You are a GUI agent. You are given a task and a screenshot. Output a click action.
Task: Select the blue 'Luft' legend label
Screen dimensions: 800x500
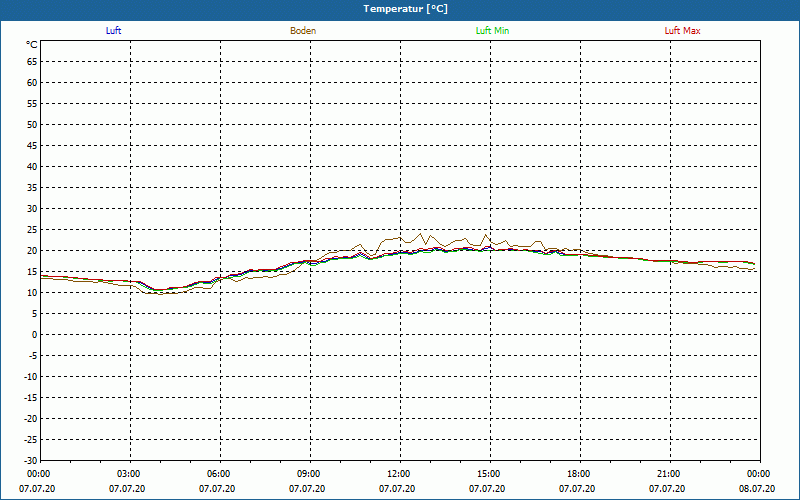pos(113,31)
